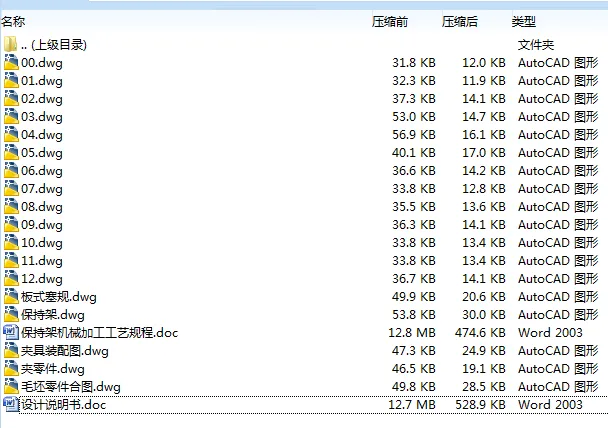Click the 12.8 MB original size value
The width and height of the screenshot is (608, 428).
tap(412, 333)
